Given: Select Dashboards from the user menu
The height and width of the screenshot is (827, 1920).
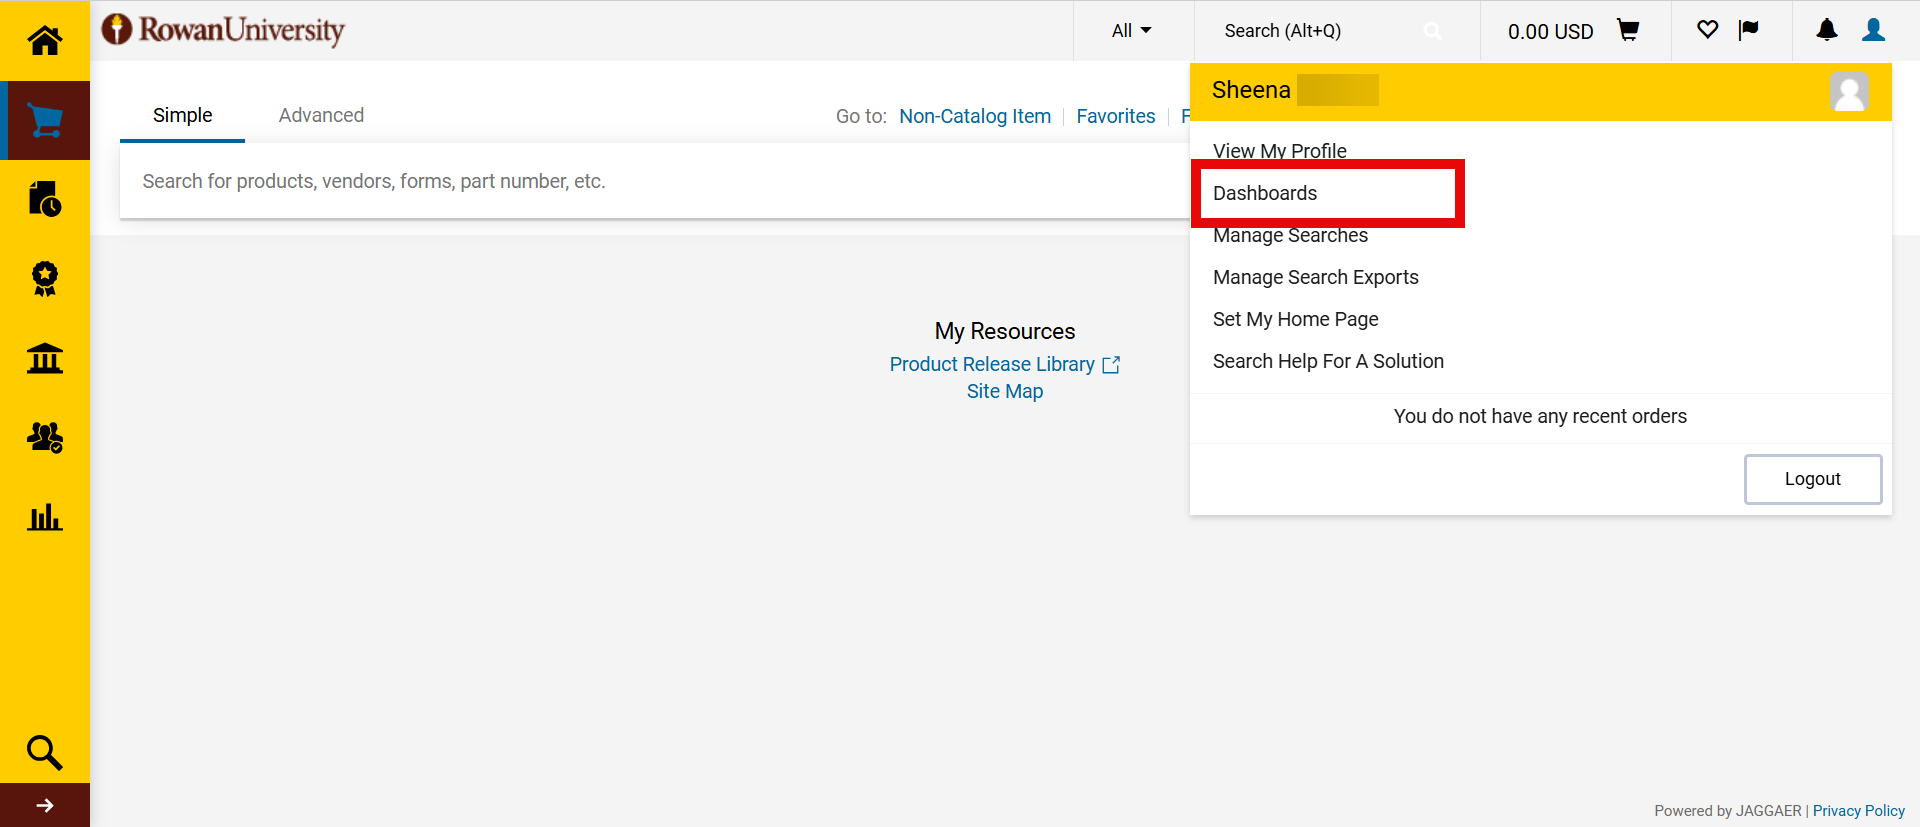Looking at the screenshot, I should [x=1265, y=193].
